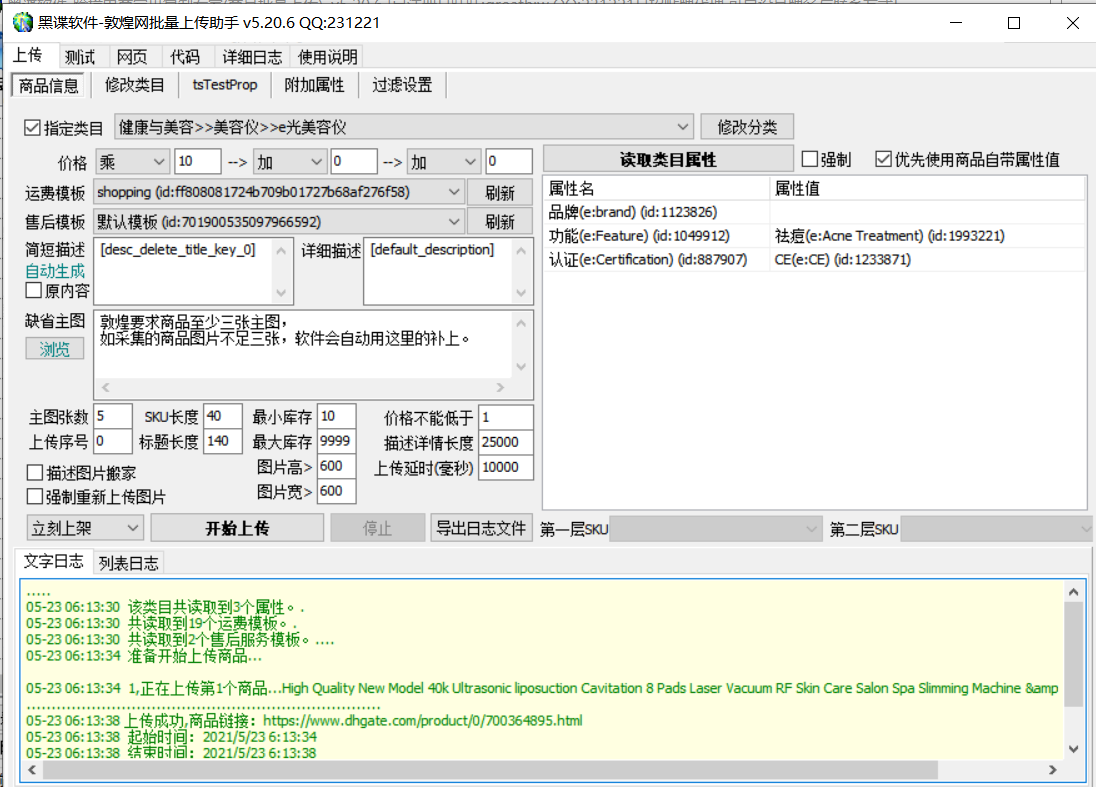Enable 强制重新上传图片 checkbox
This screenshot has height=787, width=1096.
34,497
